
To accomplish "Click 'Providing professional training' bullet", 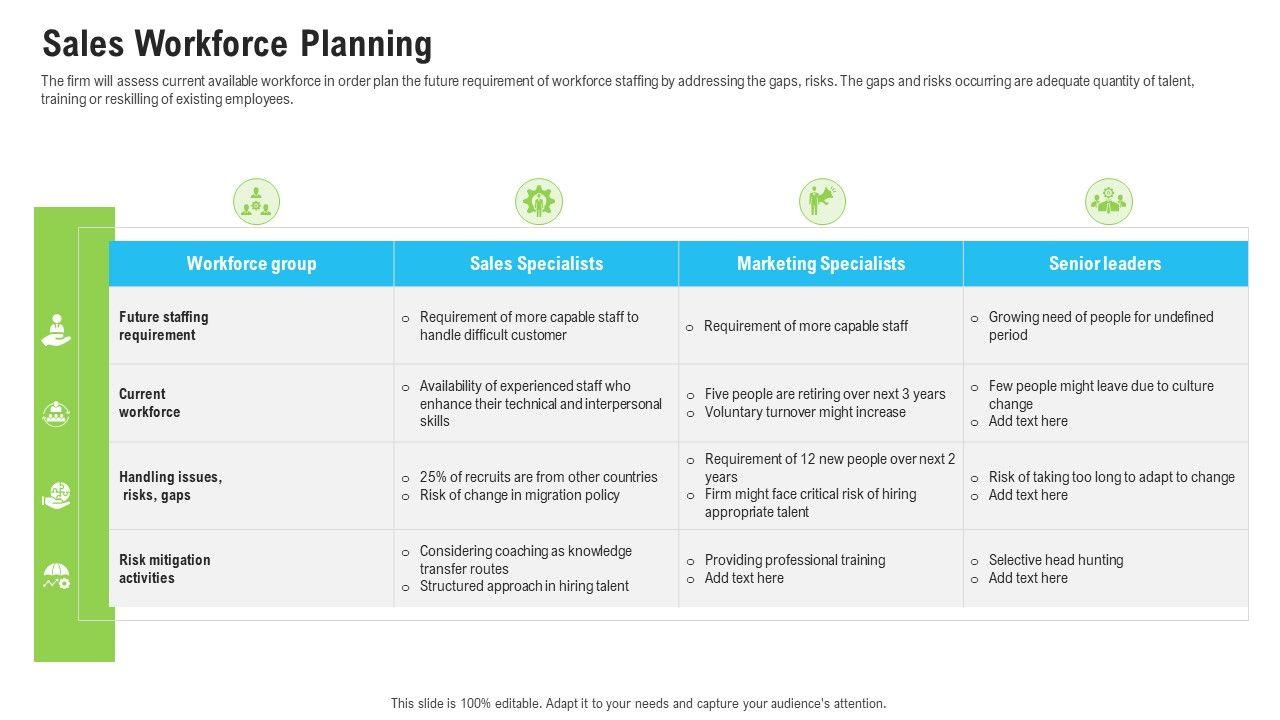I will tap(794, 560).
